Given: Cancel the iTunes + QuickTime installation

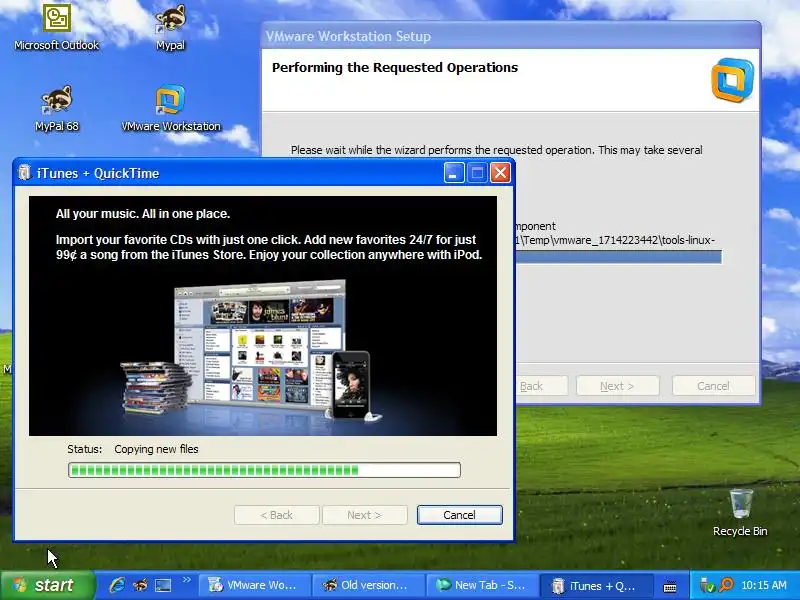Looking at the screenshot, I should pos(459,515).
